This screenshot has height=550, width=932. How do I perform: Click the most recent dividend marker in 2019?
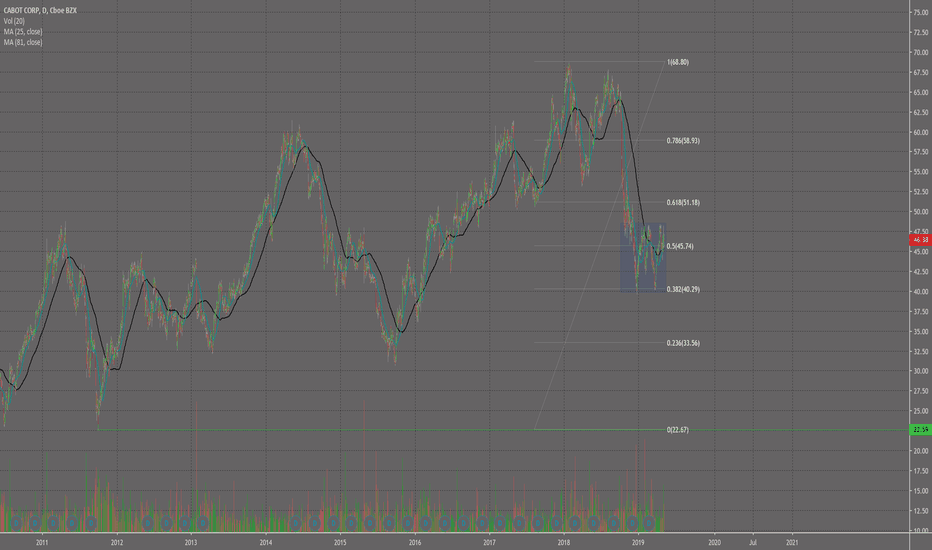(650, 523)
